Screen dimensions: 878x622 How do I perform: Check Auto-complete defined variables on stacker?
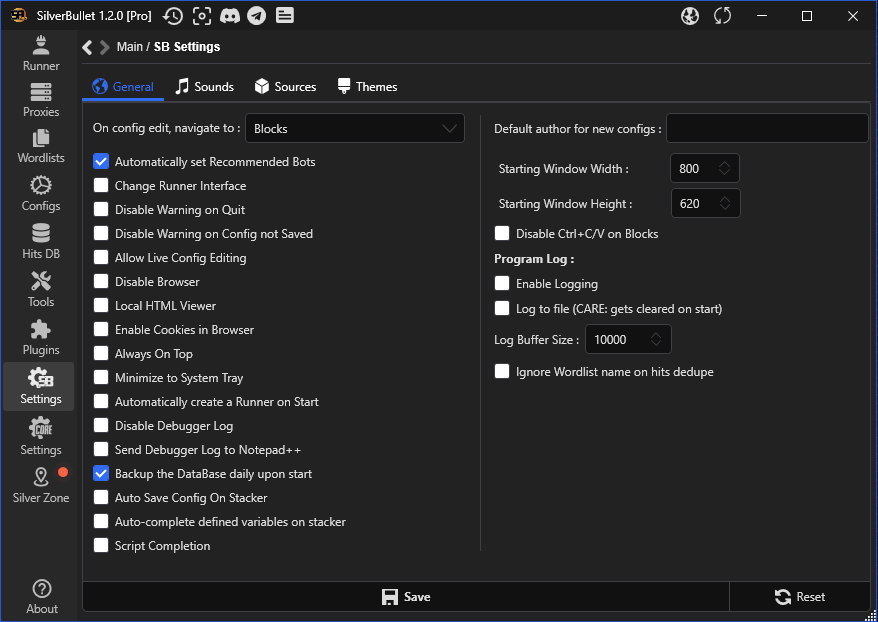click(101, 522)
